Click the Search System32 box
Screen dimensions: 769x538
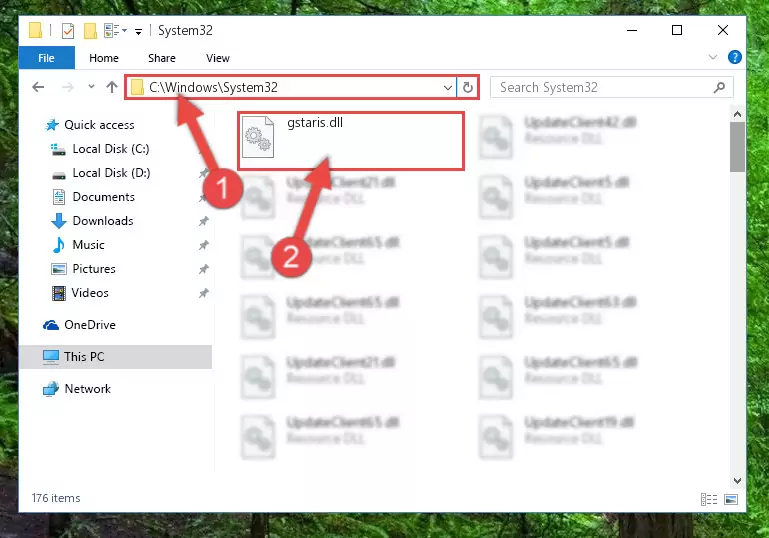coord(612,87)
